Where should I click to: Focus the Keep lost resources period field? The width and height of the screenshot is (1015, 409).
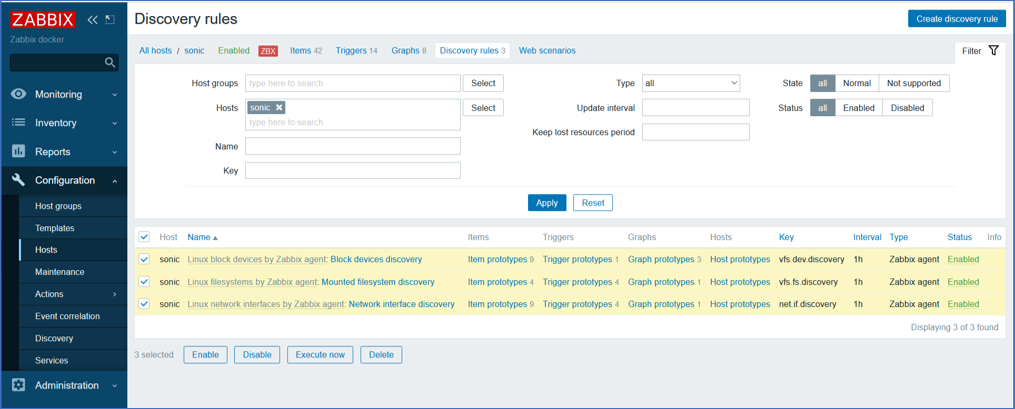point(696,132)
